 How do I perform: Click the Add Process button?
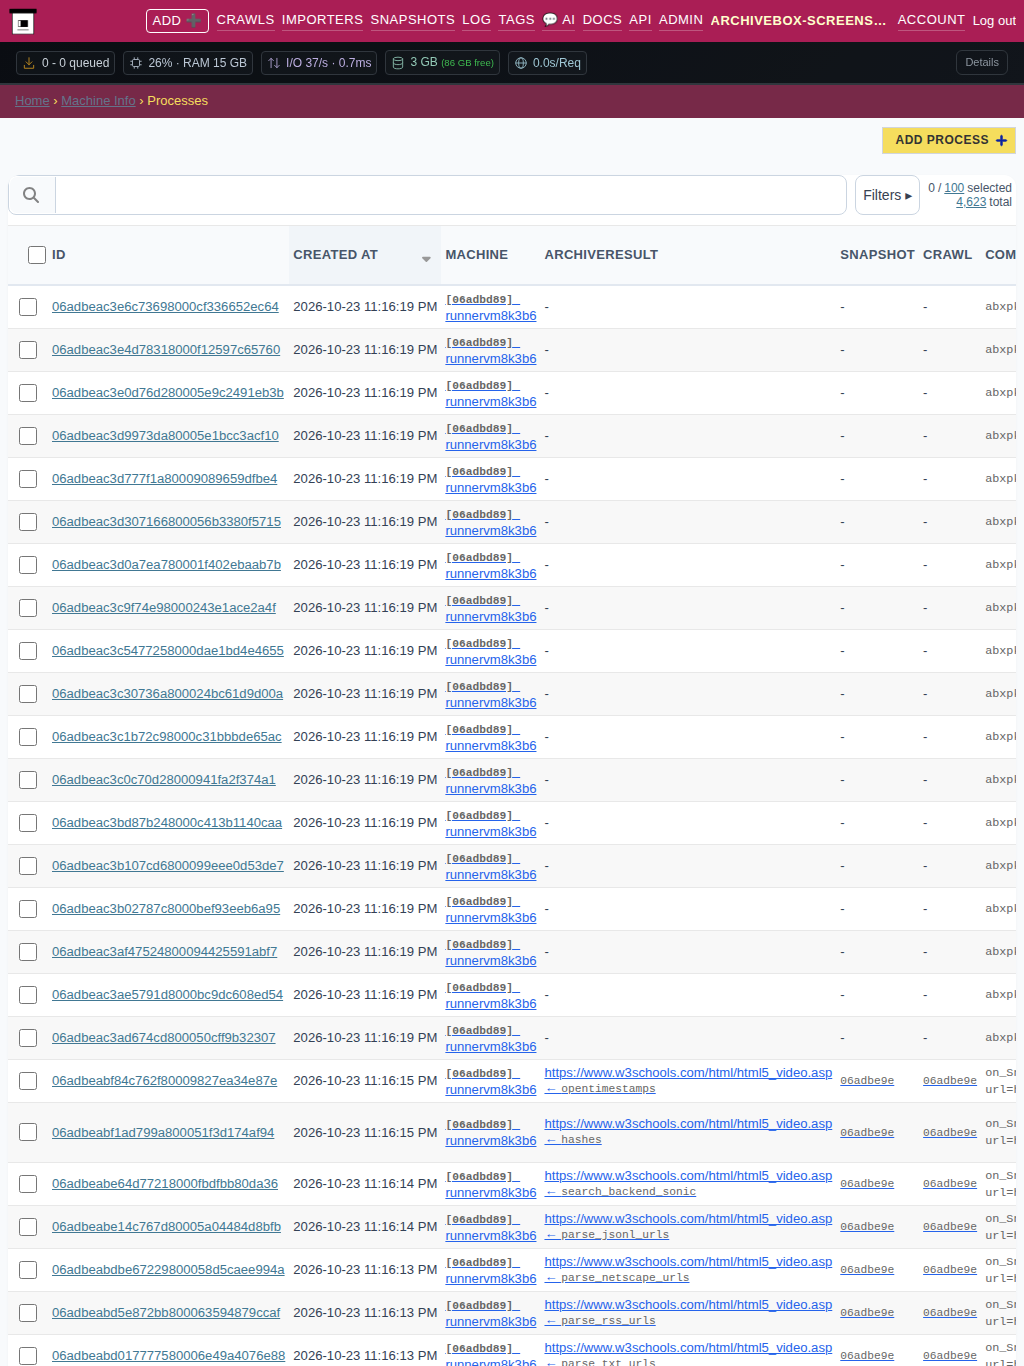click(949, 140)
